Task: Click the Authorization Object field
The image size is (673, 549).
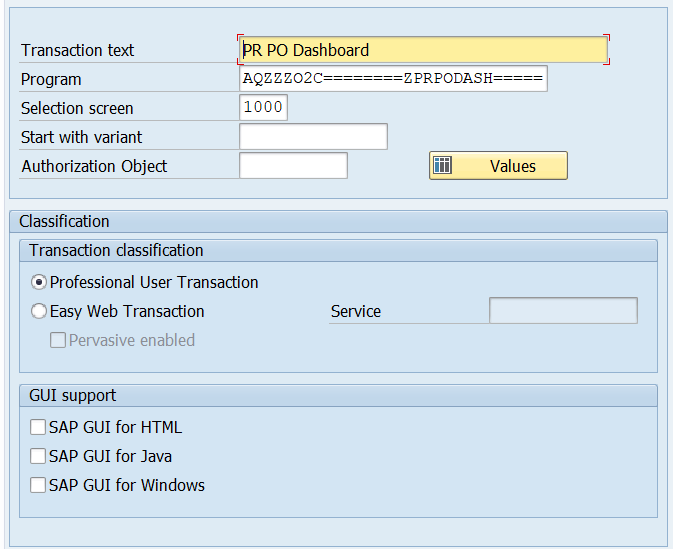Action: (293, 165)
